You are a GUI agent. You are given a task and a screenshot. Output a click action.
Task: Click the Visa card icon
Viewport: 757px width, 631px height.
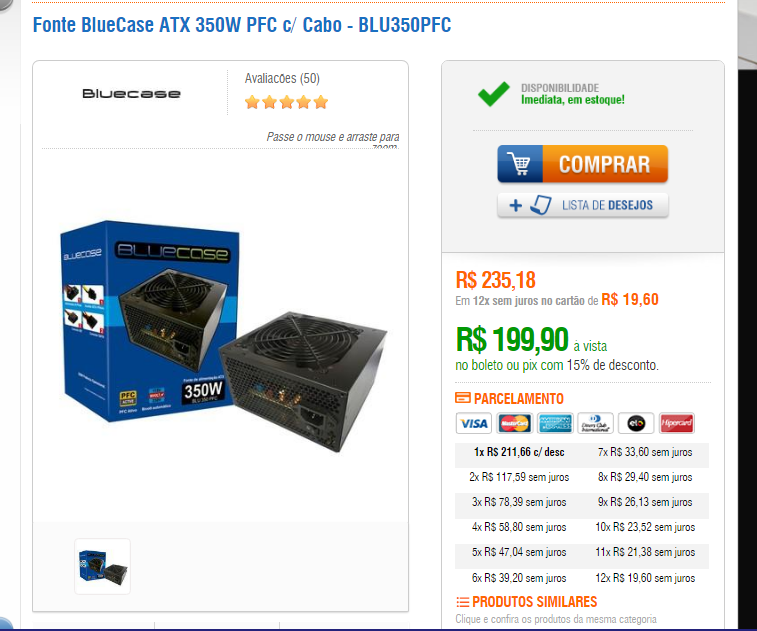(x=474, y=423)
